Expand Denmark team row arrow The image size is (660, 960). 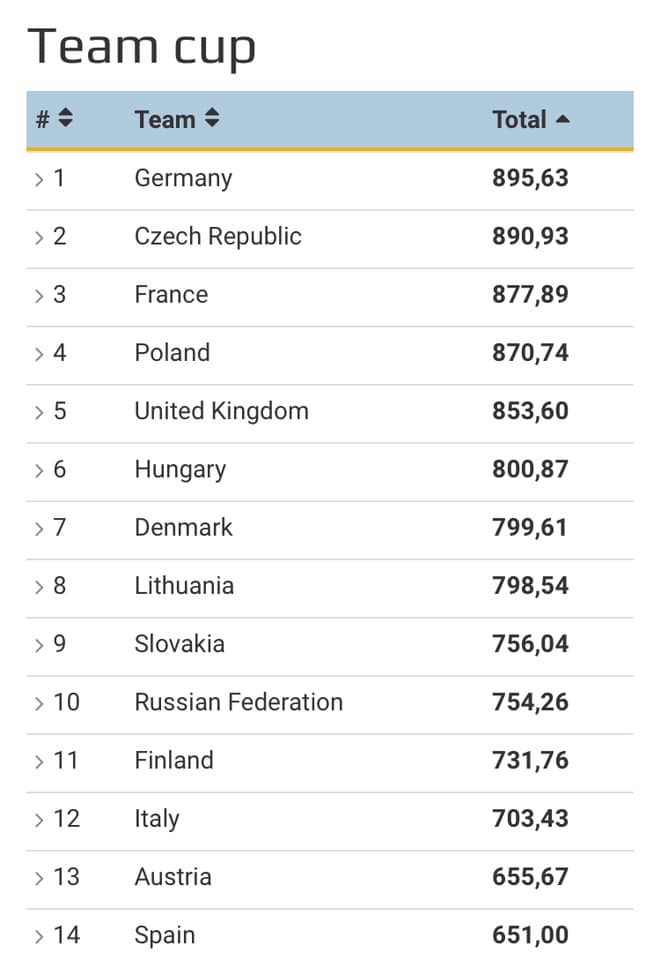[x=39, y=528]
